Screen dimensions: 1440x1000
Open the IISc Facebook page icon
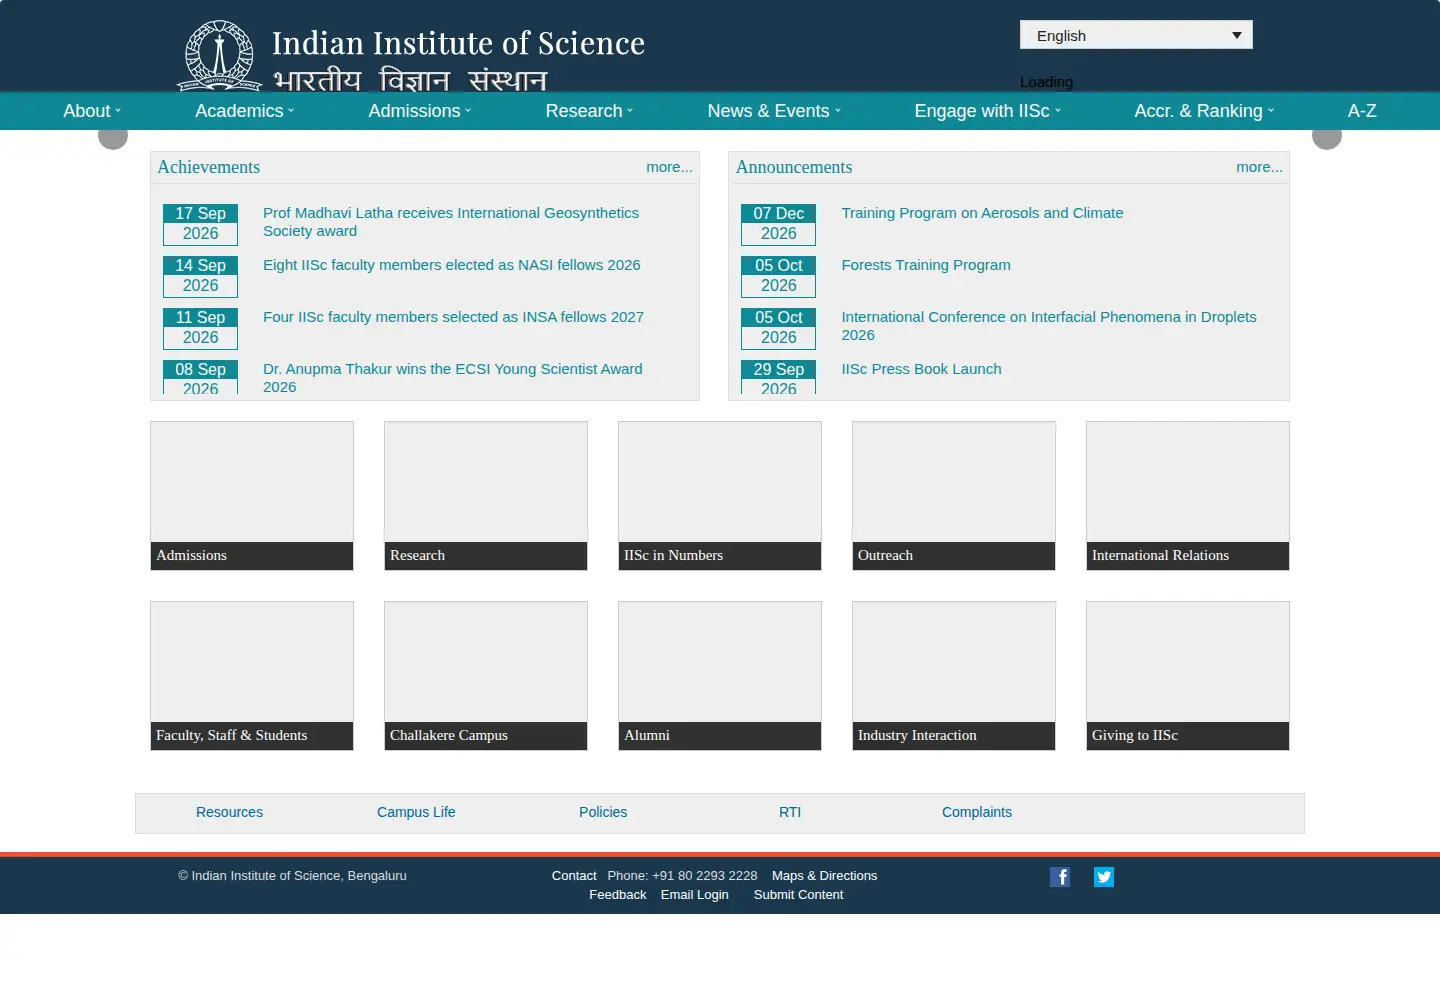click(x=1060, y=877)
